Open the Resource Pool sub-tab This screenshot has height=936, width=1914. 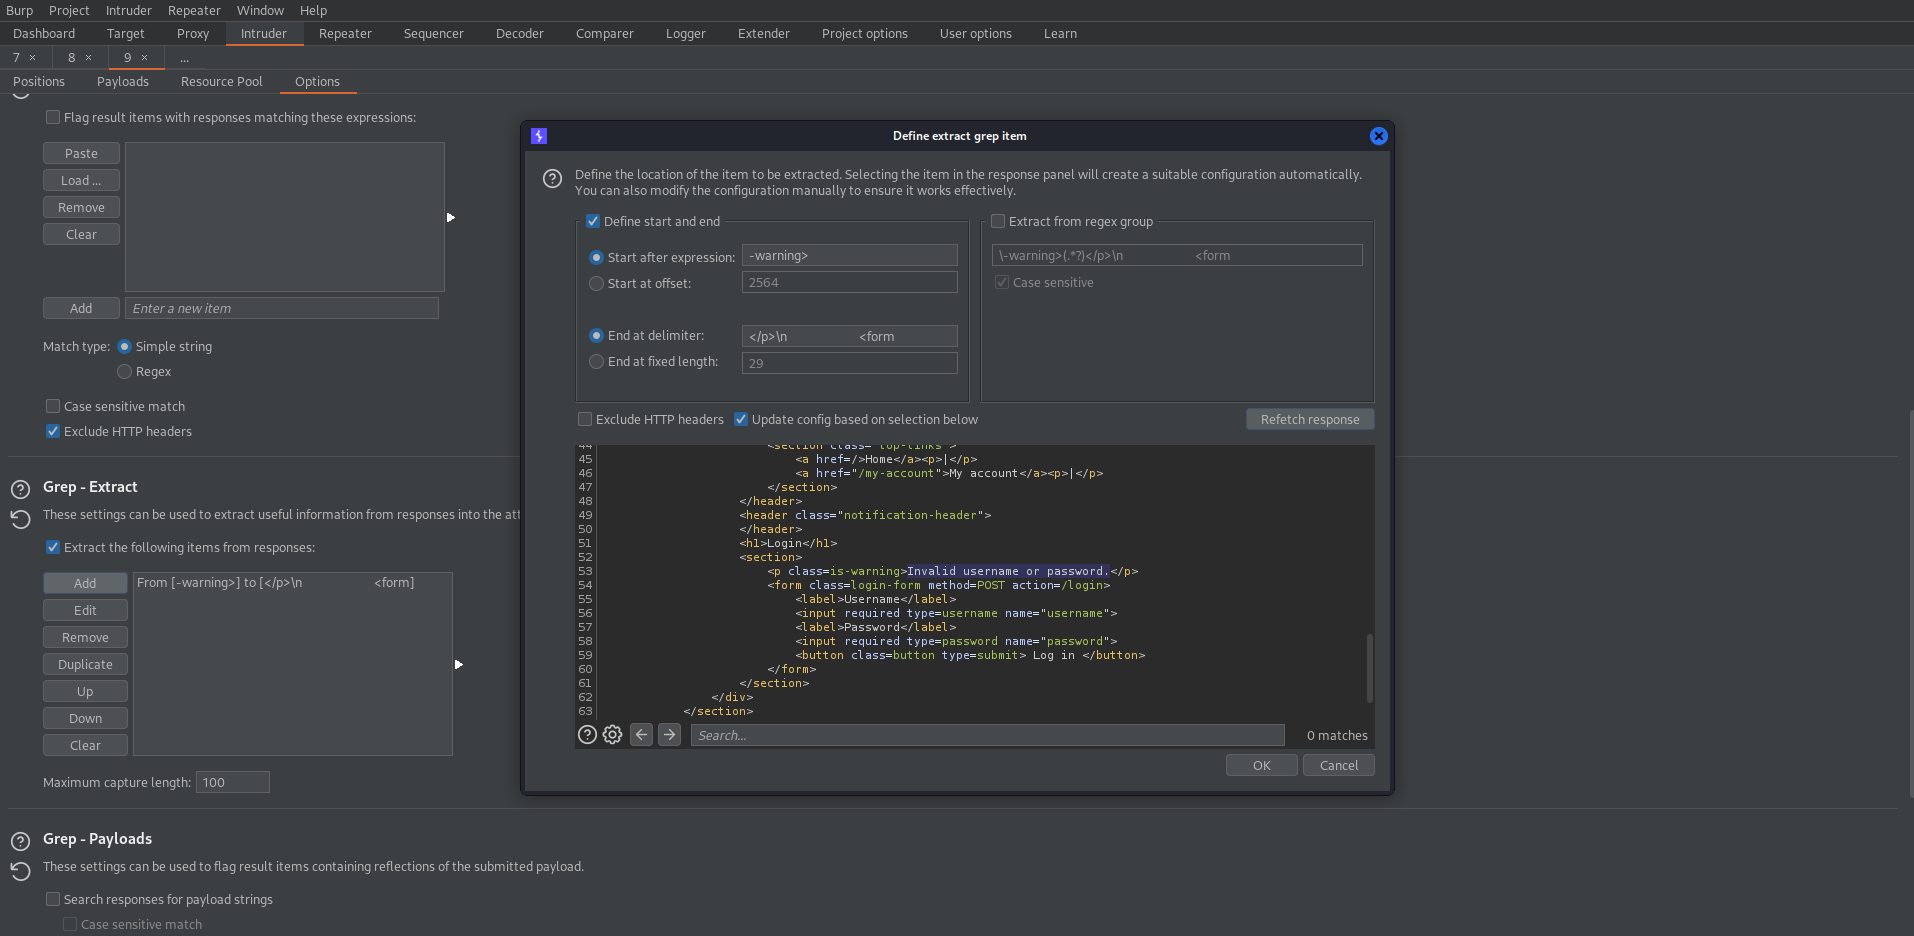coord(222,81)
